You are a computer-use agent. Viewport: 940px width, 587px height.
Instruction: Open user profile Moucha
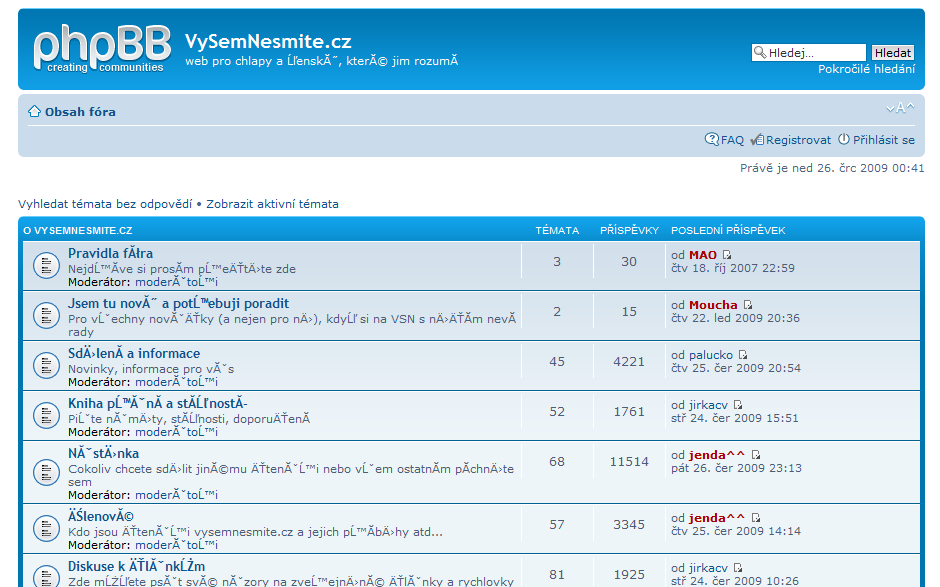pos(713,305)
